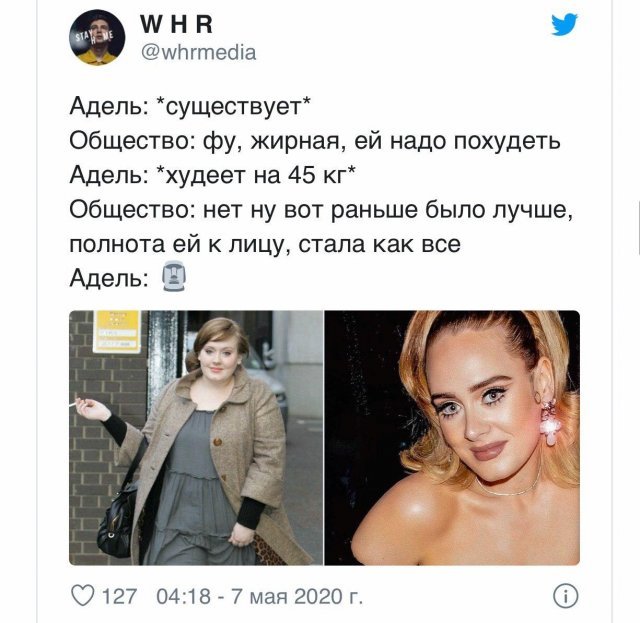Click the line 'нет ну вот раньше было лучше'

coord(321,210)
